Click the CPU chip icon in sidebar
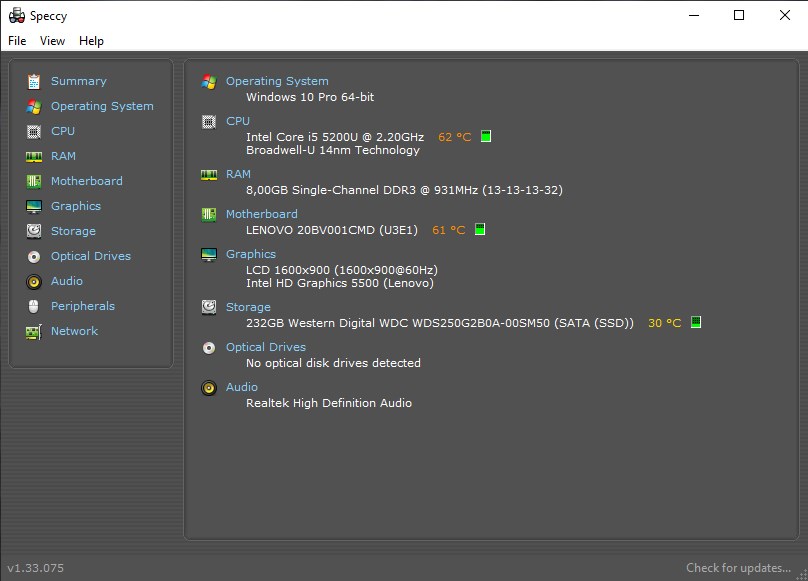Screen dimensions: 808x581 [x=34, y=131]
